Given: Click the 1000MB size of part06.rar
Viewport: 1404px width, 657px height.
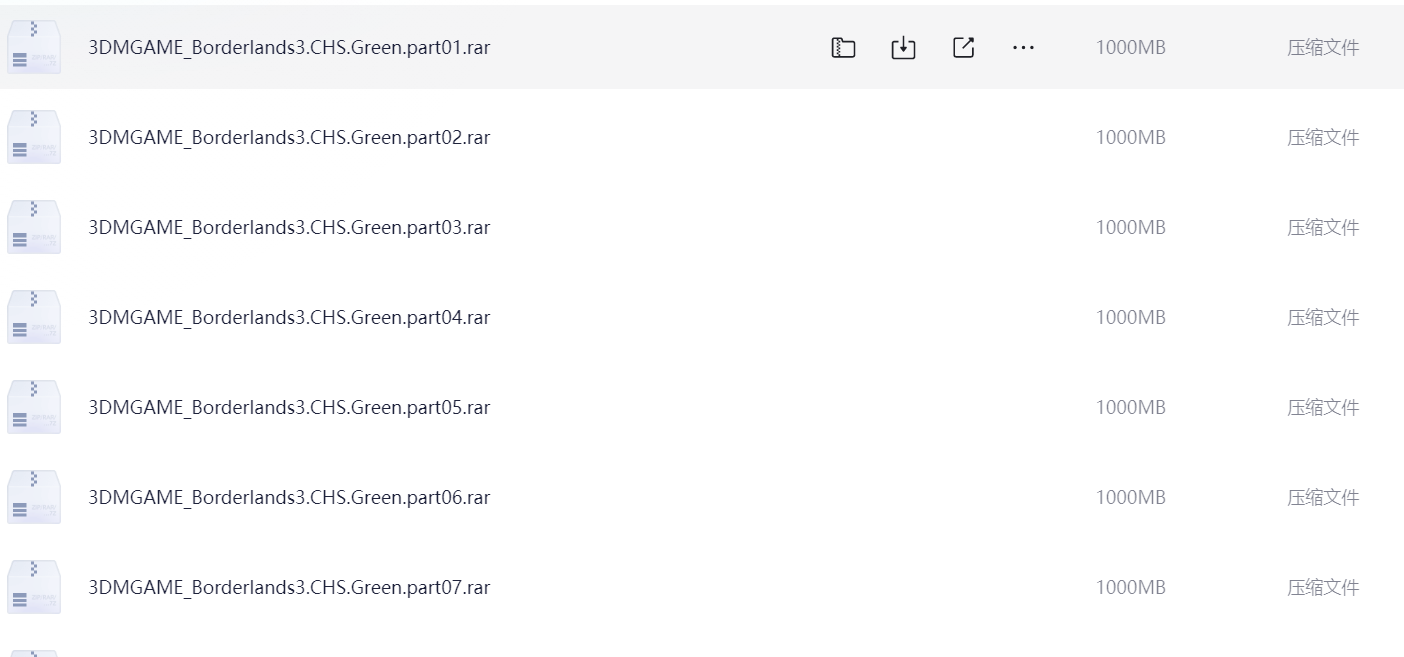Looking at the screenshot, I should point(1130,498).
